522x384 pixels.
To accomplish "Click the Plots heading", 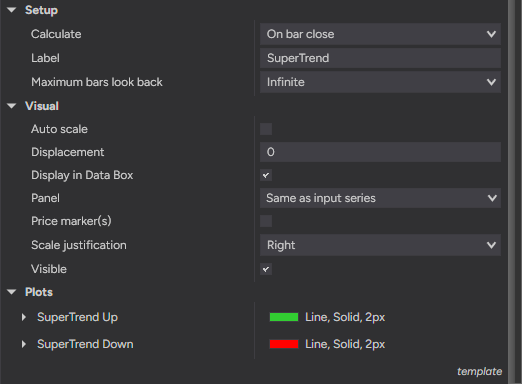I will (39, 292).
